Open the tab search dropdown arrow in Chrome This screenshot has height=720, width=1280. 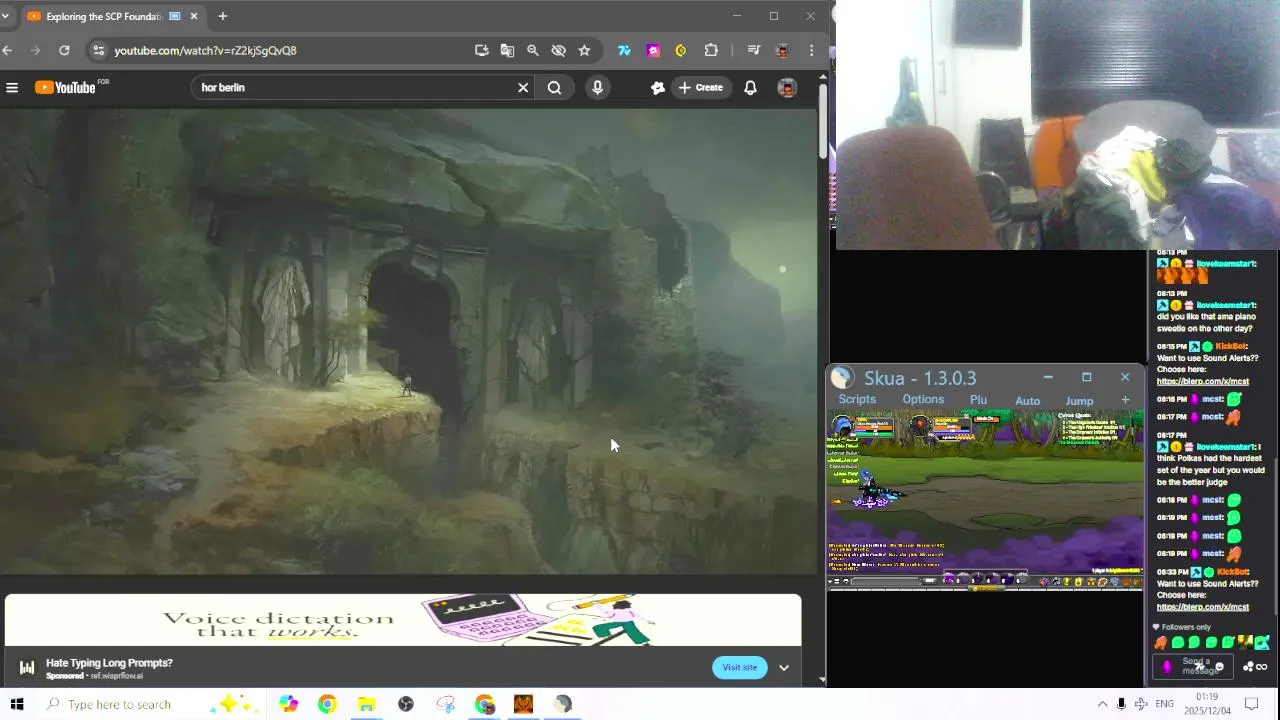point(5,16)
